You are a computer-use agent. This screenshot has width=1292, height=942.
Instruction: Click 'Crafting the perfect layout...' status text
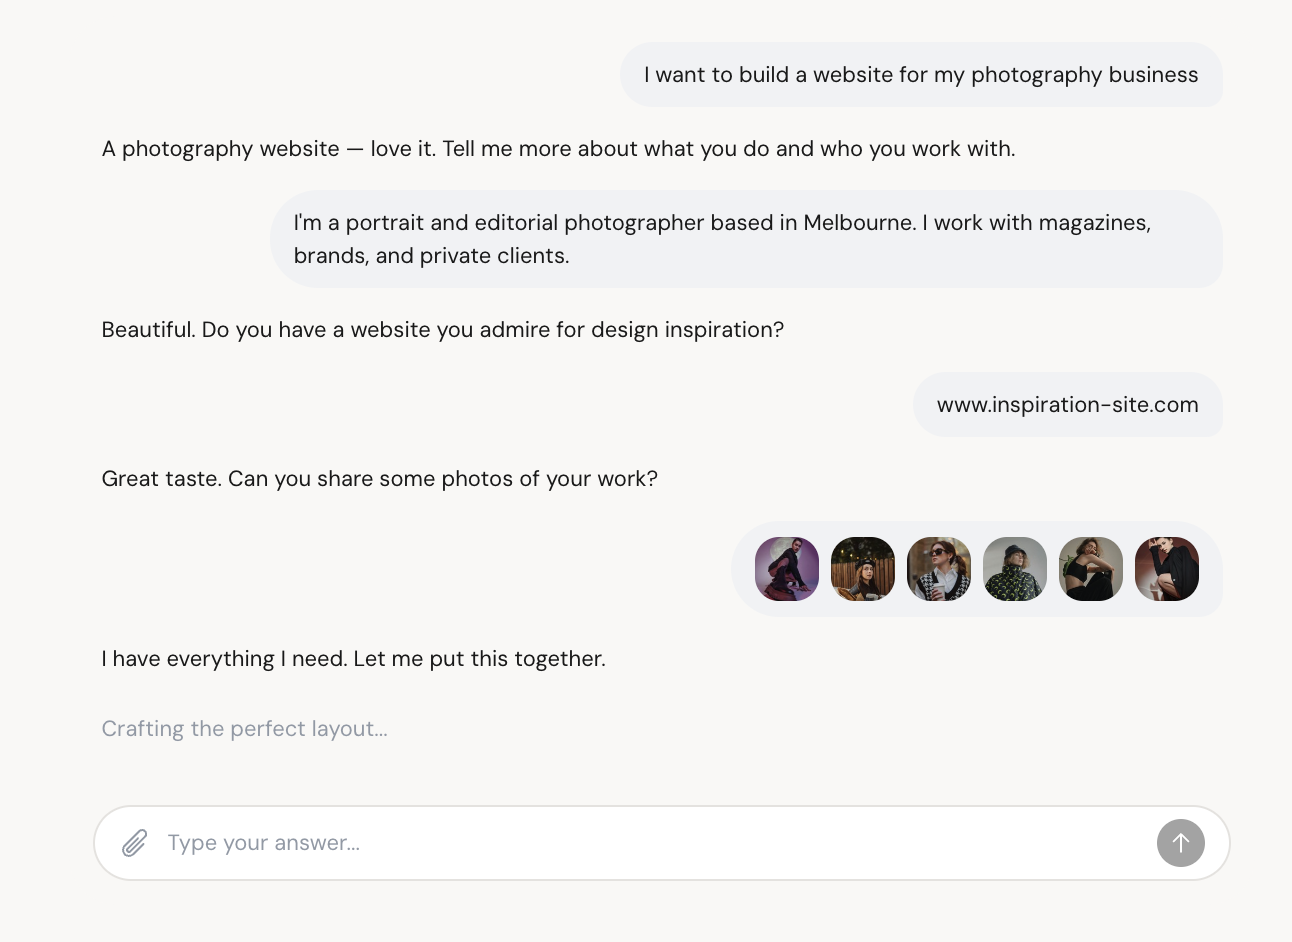(245, 729)
